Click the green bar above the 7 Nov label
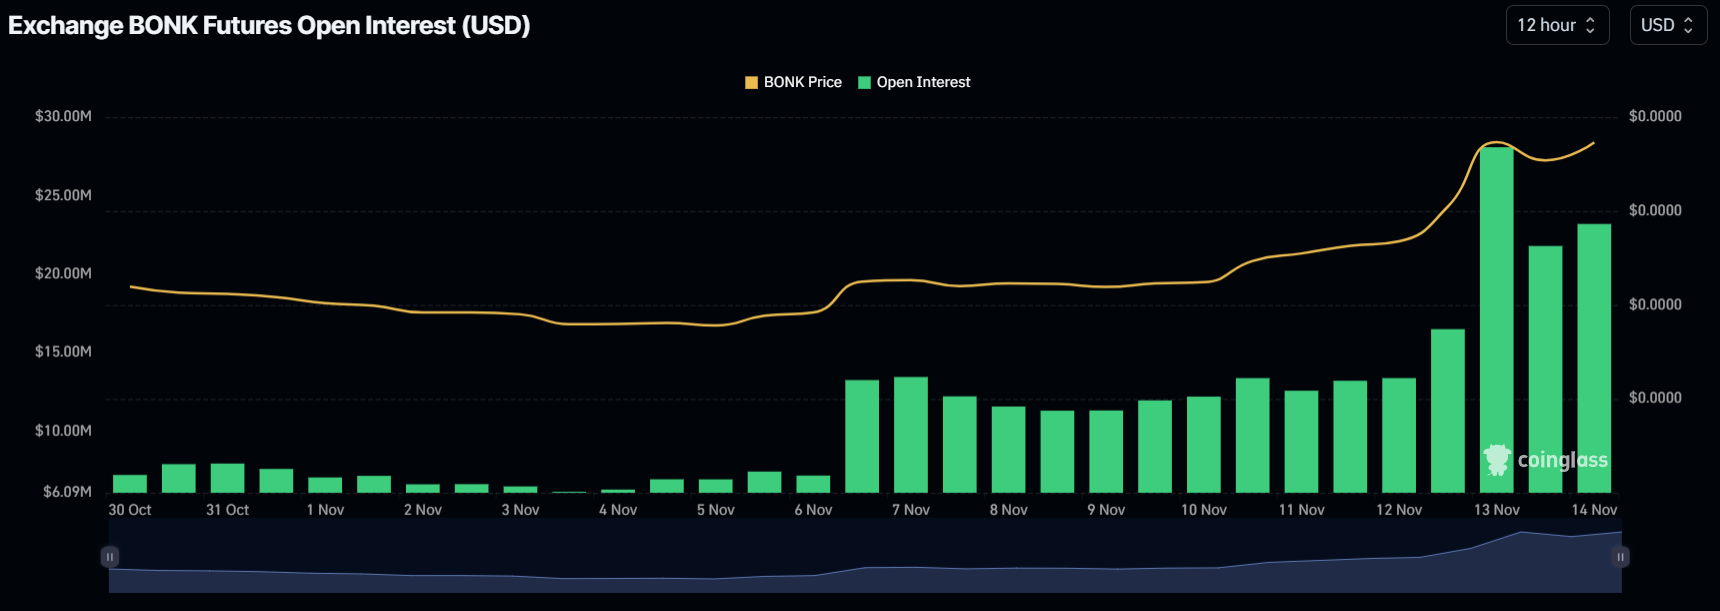1720x611 pixels. [x=911, y=435]
